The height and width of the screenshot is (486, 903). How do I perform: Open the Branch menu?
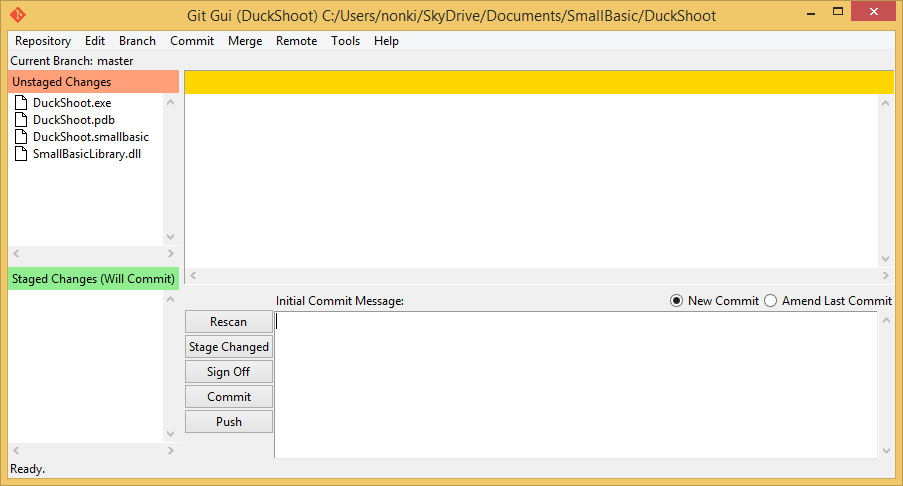pyautogui.click(x=137, y=41)
